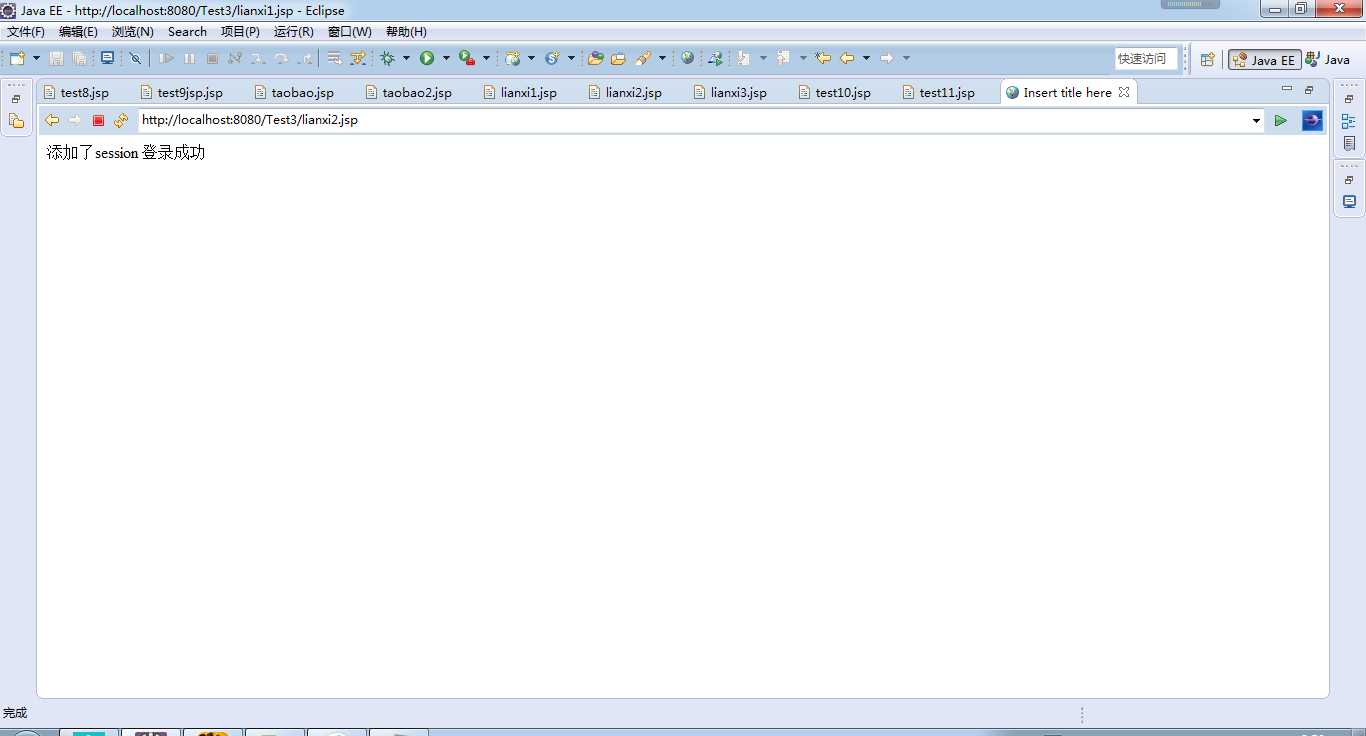The width and height of the screenshot is (1366, 736).
Task: Click the Step Return icon
Action: point(304,59)
